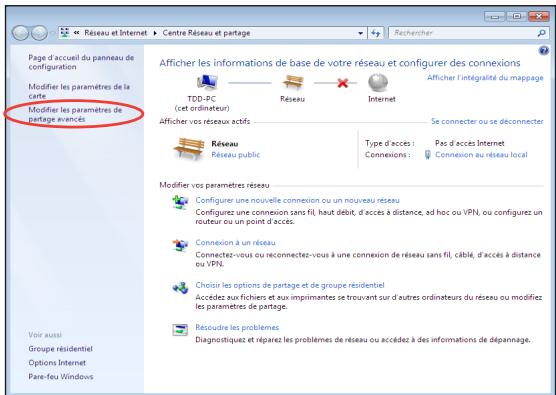Click Se connecter ou se déconnecter link
The width and height of the screenshot is (556, 395).
(x=487, y=121)
